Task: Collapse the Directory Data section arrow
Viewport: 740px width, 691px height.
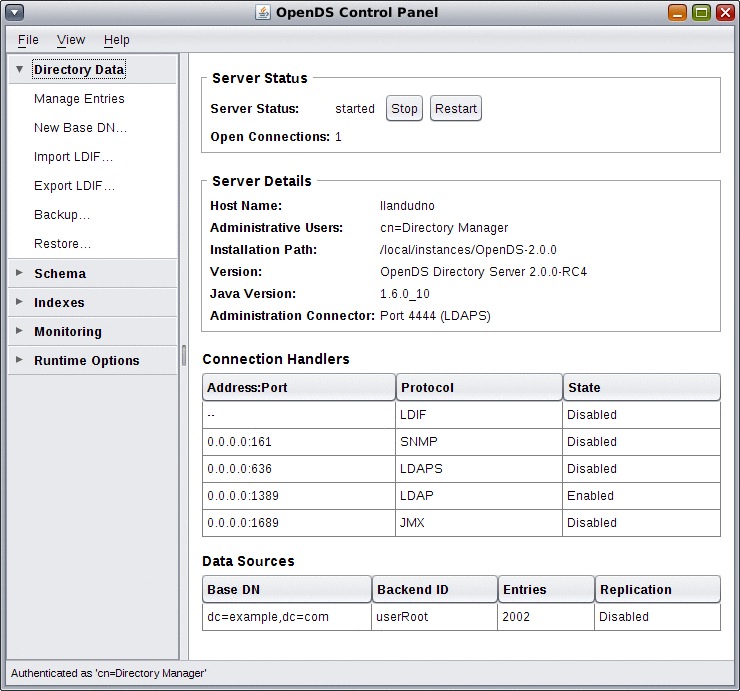Action: (x=19, y=69)
